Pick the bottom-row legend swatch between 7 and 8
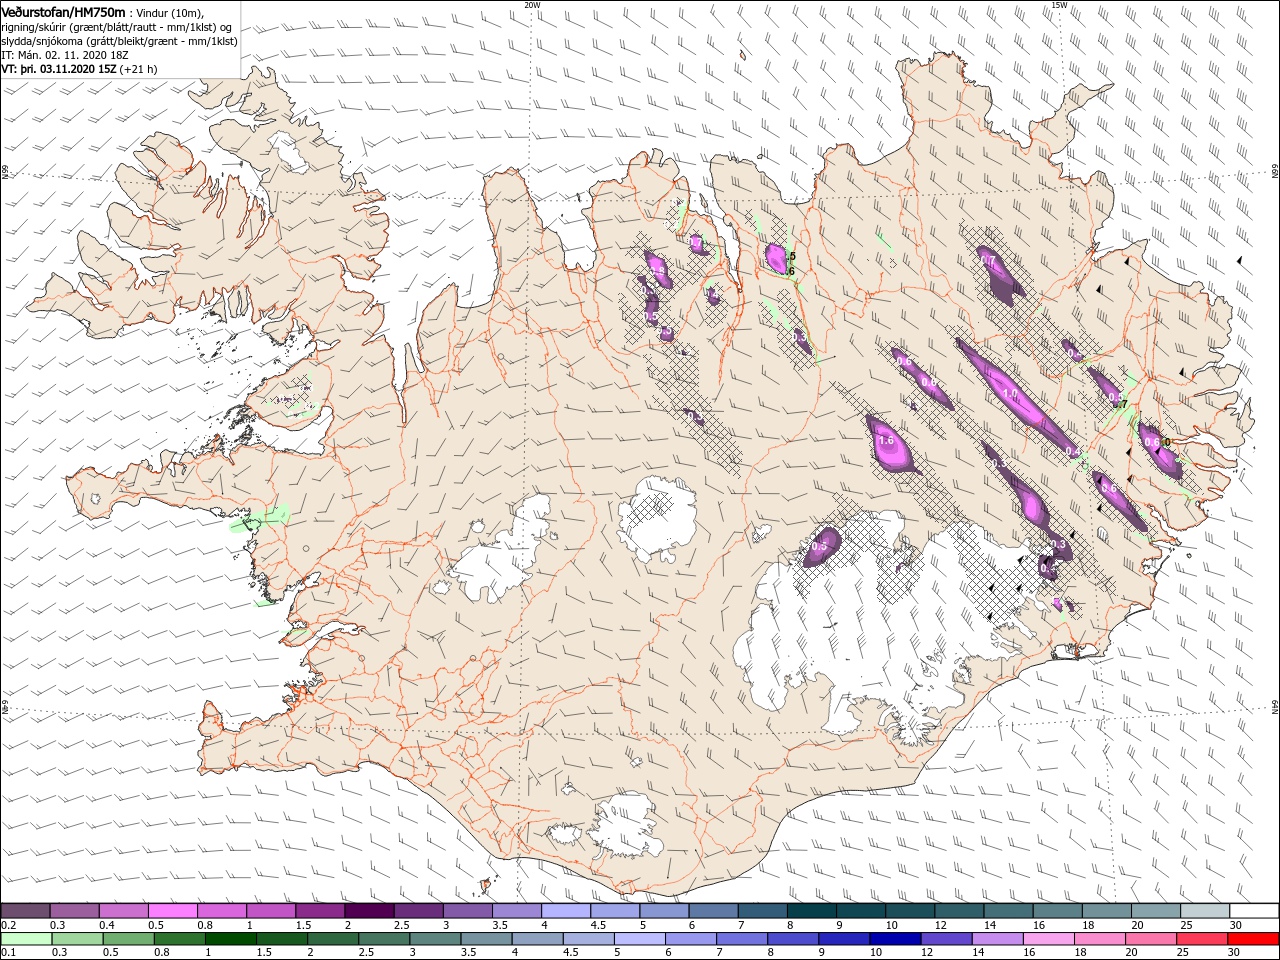The height and width of the screenshot is (960, 1280). point(742,939)
